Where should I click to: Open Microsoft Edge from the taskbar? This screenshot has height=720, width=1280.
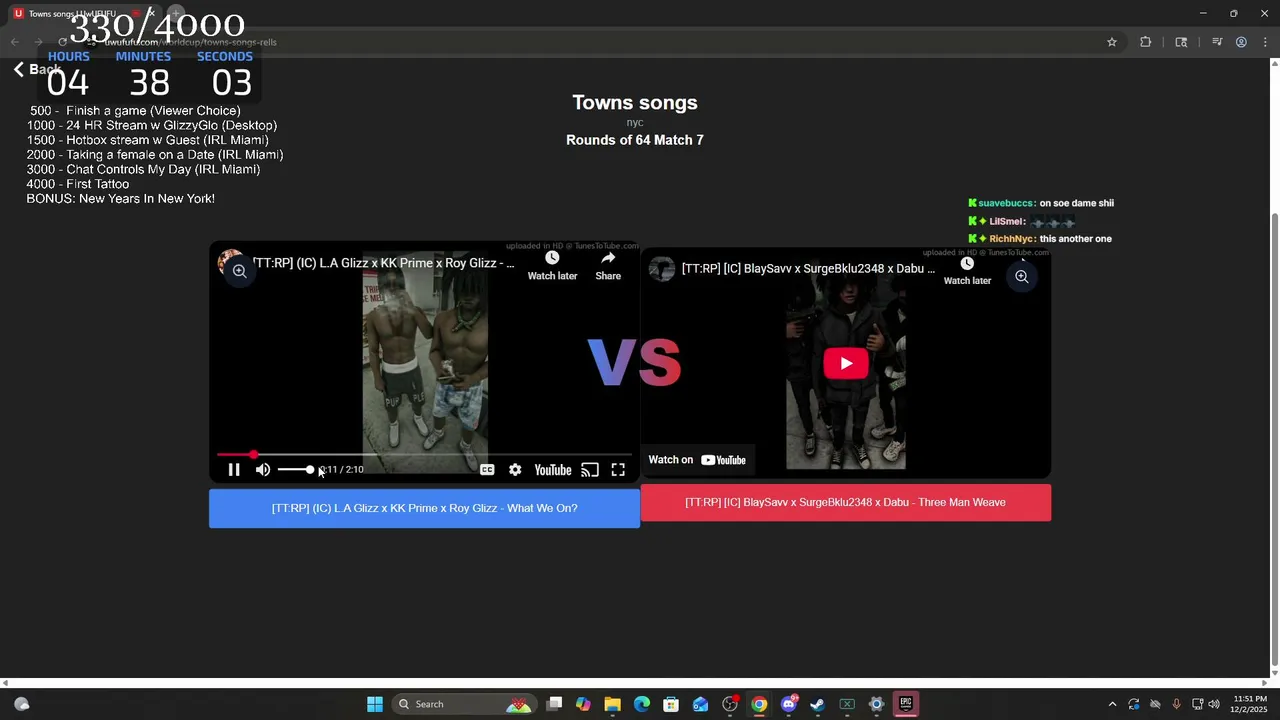click(x=642, y=704)
